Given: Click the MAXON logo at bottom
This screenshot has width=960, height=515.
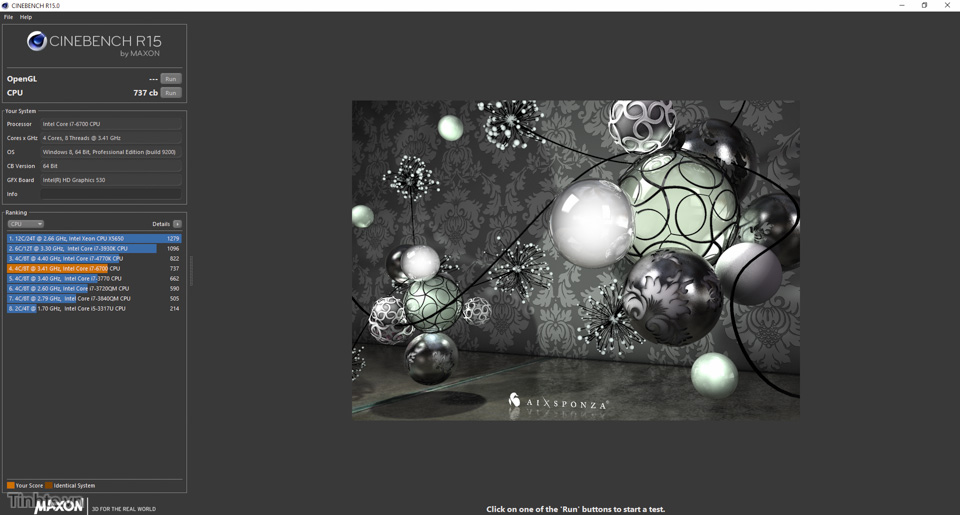Looking at the screenshot, I should click(x=59, y=506).
